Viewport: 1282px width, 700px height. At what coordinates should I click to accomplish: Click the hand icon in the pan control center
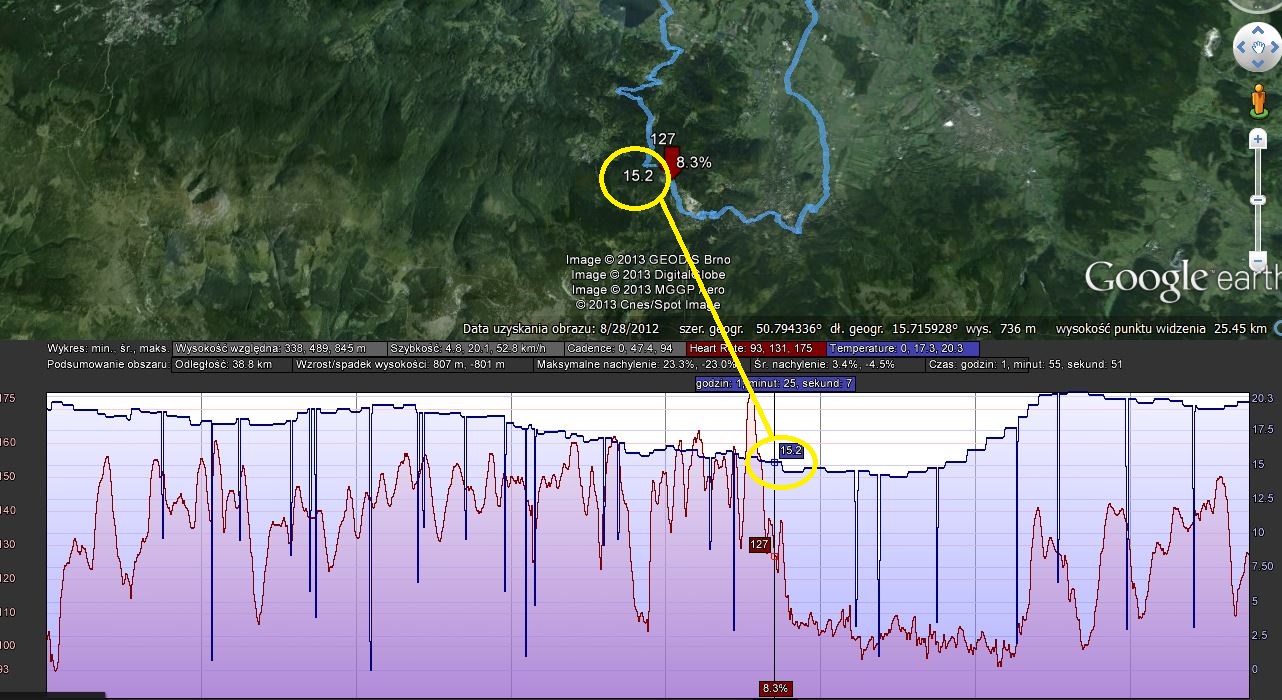tap(1256, 45)
